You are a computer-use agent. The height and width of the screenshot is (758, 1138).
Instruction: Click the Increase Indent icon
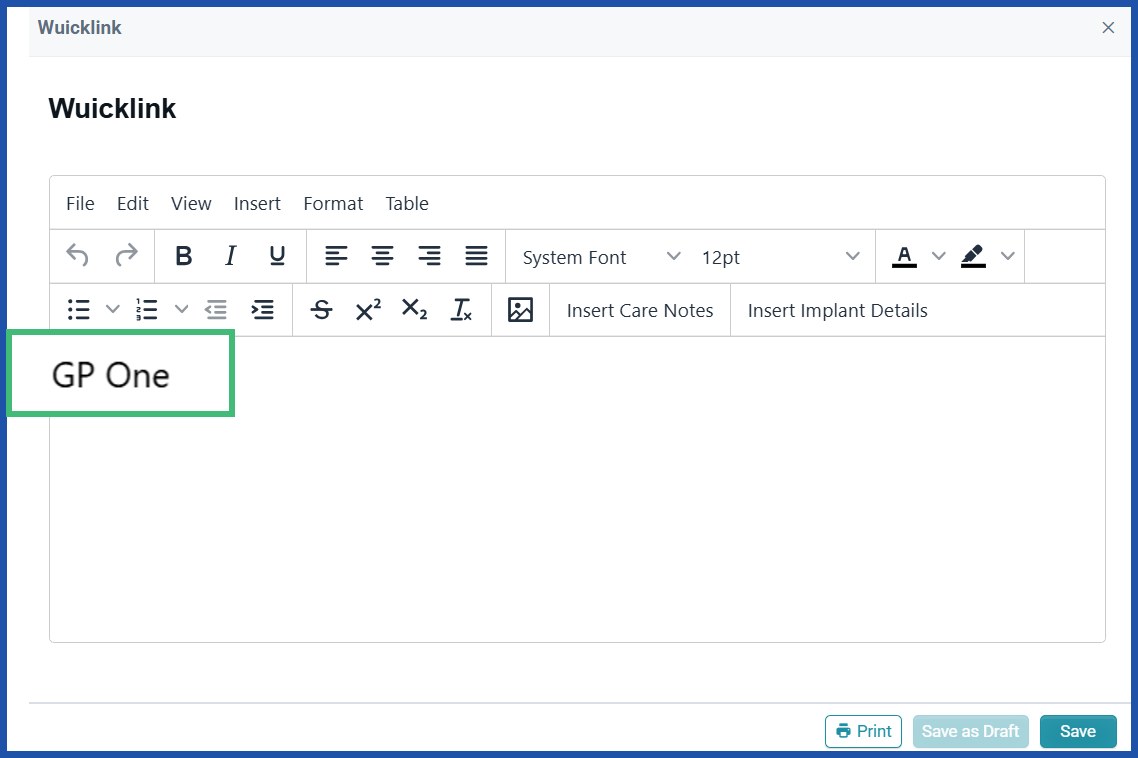262,310
